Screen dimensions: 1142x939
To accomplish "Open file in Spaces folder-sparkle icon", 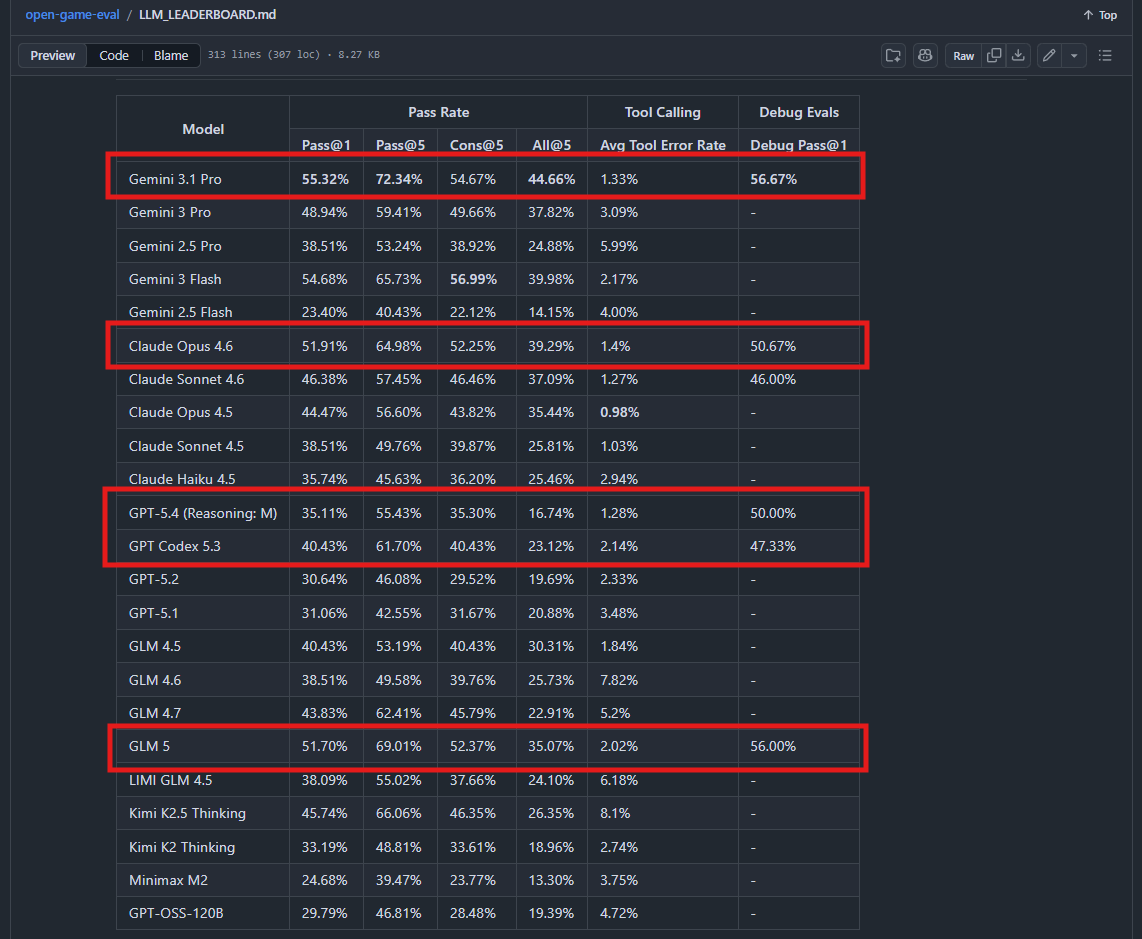I will coord(893,55).
